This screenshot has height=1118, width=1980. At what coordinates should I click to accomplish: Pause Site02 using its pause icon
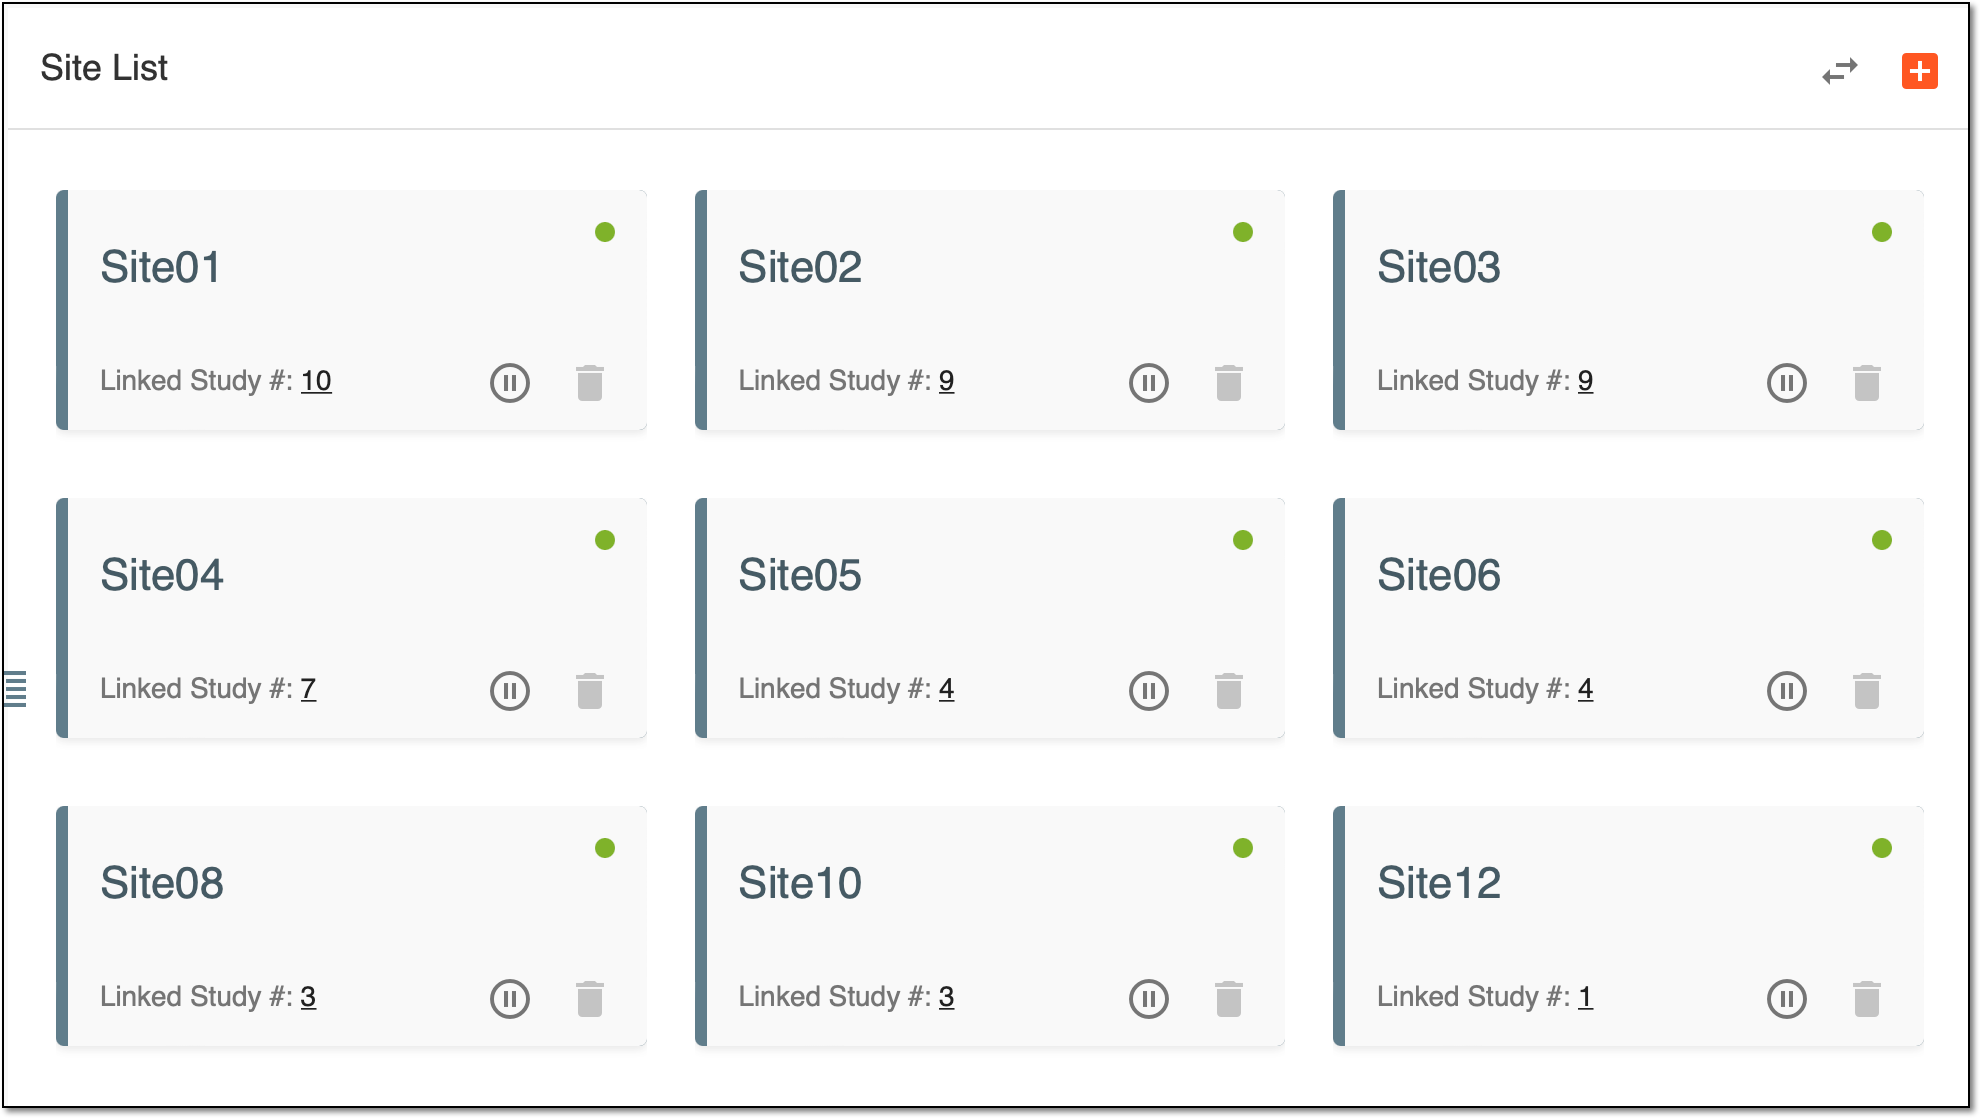(1148, 382)
